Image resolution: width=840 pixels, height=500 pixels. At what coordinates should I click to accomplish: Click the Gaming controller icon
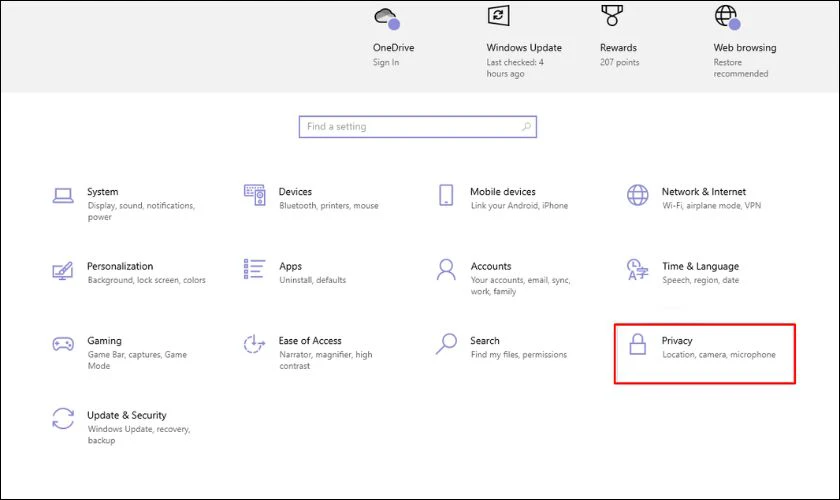tap(63, 344)
